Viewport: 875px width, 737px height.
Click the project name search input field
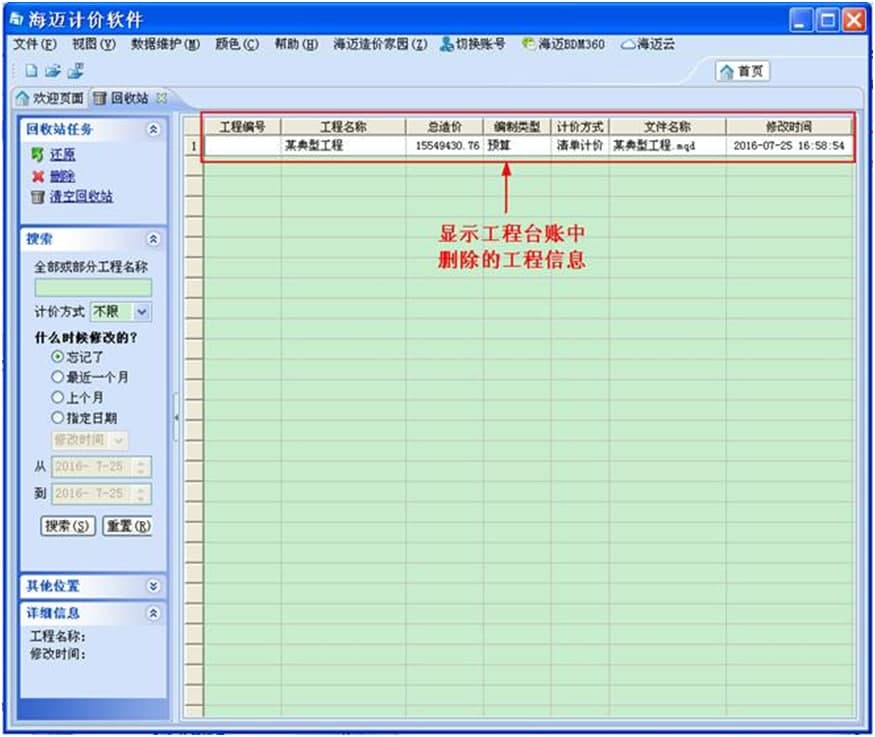tap(93, 288)
